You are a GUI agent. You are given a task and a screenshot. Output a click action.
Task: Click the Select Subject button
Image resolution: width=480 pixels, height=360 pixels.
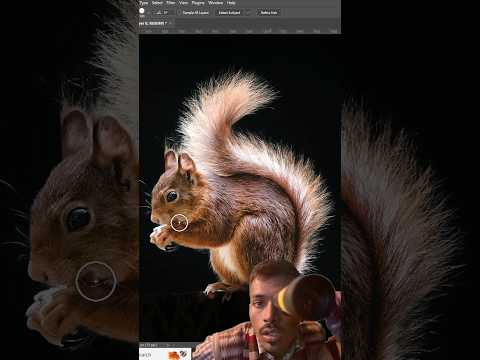tap(229, 13)
